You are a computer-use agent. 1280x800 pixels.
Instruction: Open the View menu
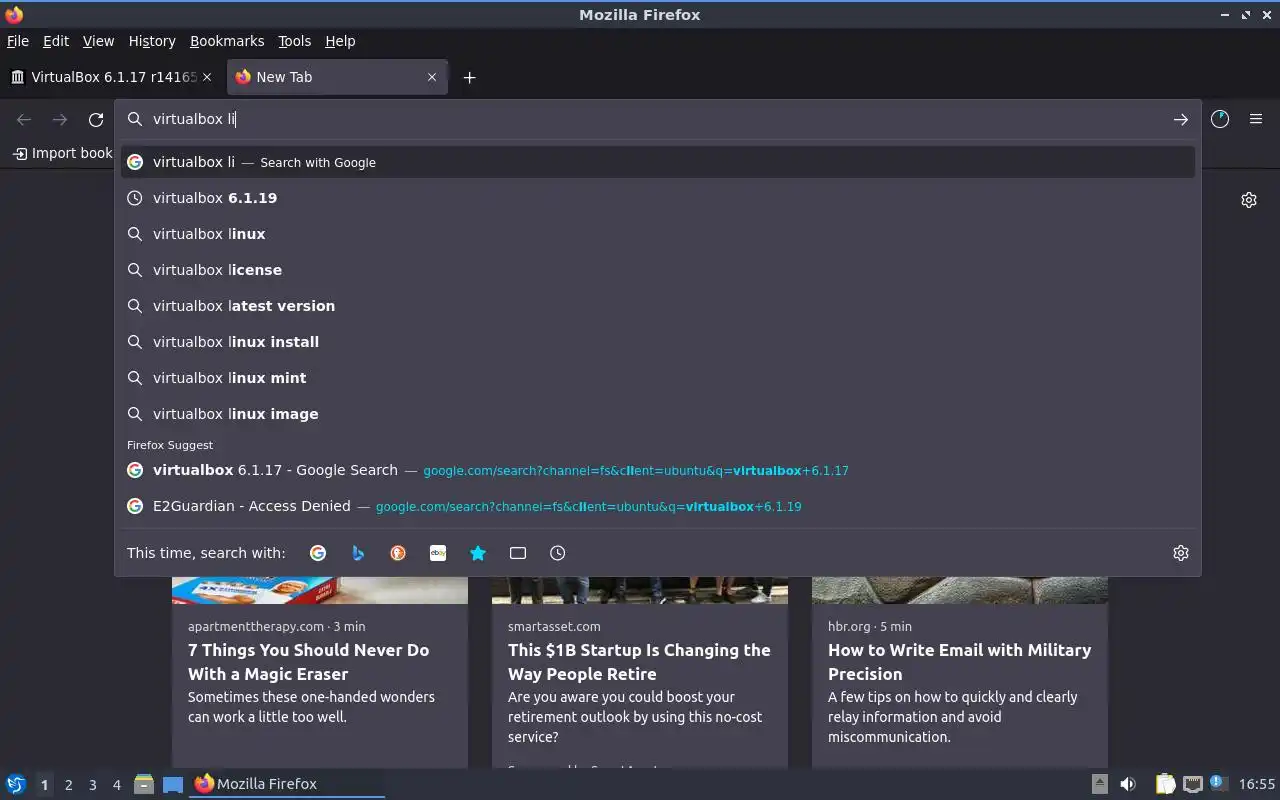[98, 41]
